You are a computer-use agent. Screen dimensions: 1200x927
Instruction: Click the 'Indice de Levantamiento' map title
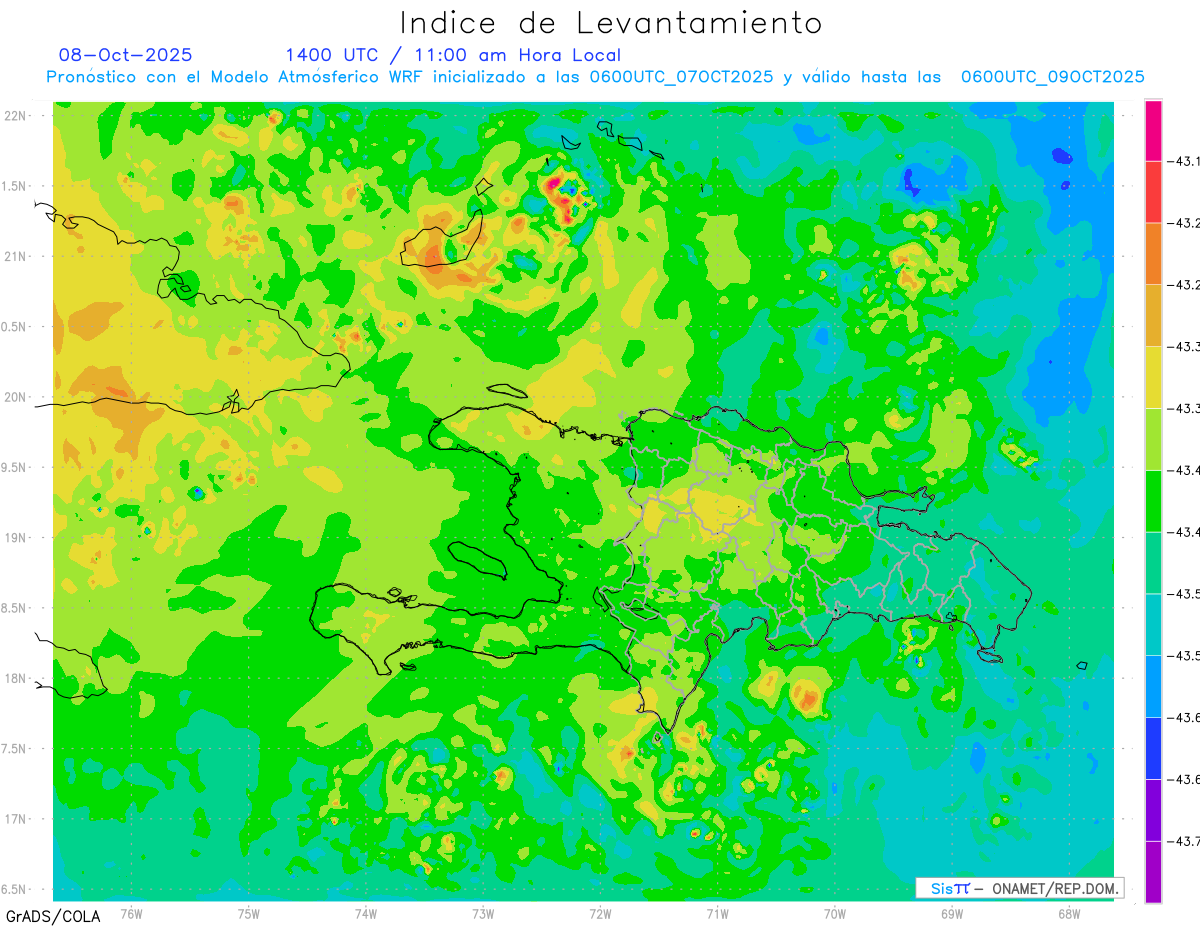click(x=610, y=23)
